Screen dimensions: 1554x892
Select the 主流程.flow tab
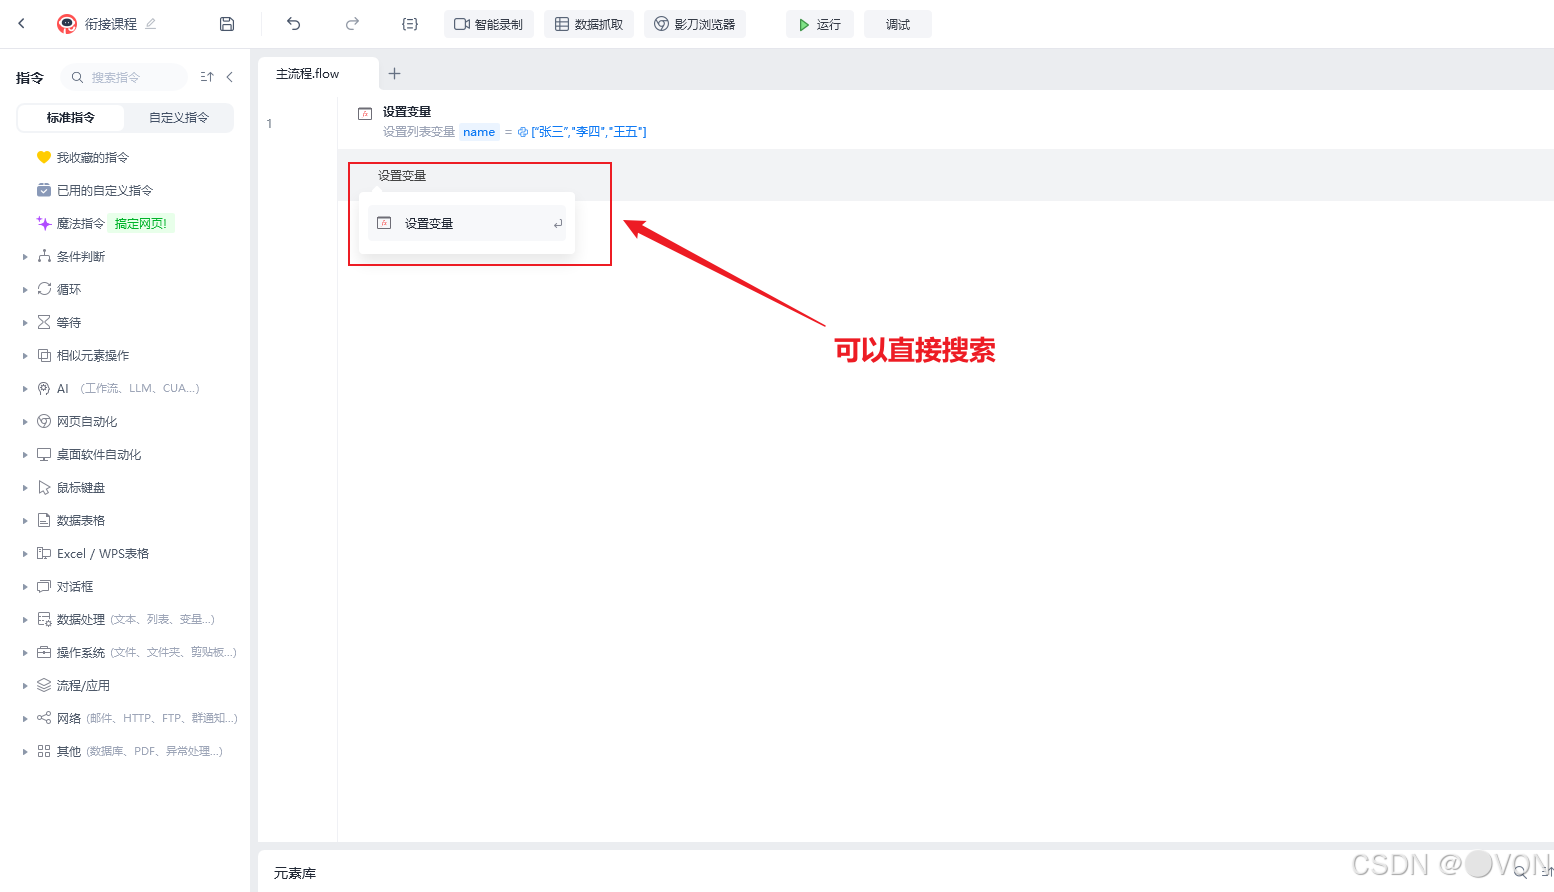click(307, 73)
